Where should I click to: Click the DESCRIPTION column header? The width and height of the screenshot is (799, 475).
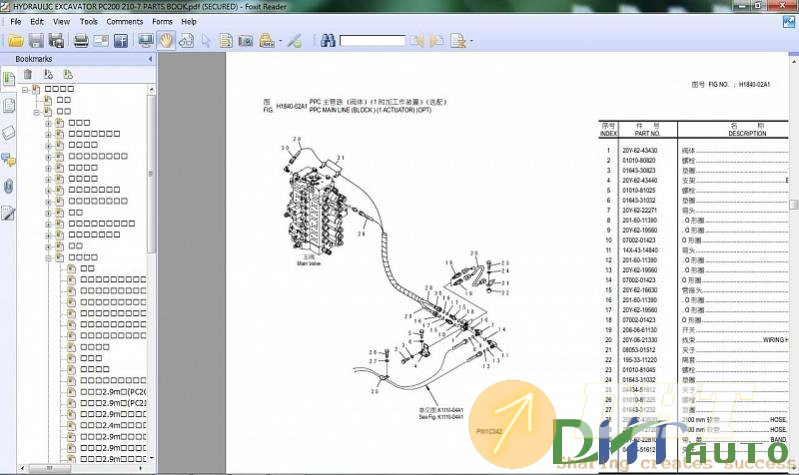pyautogui.click(x=747, y=133)
